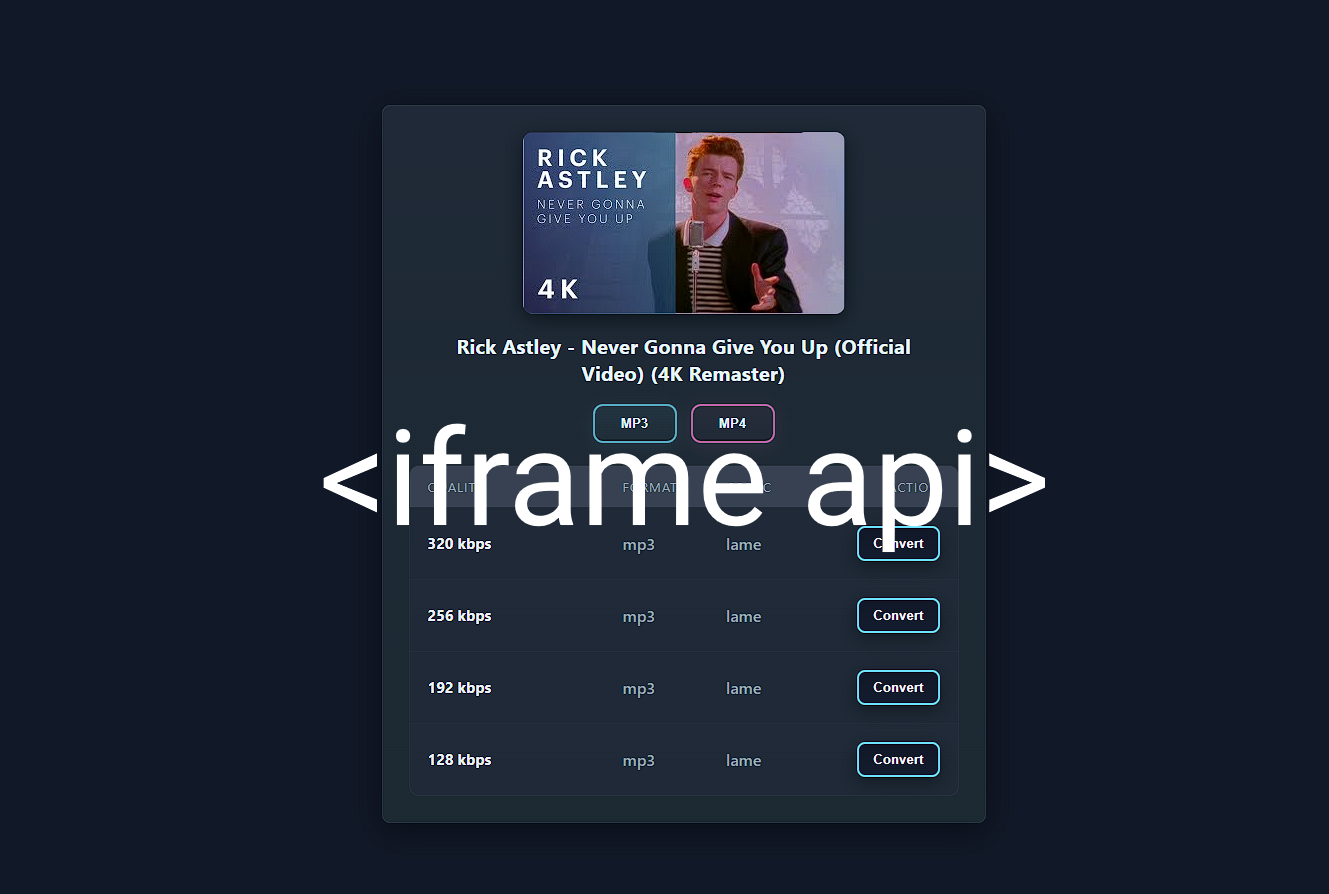Convert the 320 kbps mp3 option
The height and width of the screenshot is (894, 1329).
[898, 544]
